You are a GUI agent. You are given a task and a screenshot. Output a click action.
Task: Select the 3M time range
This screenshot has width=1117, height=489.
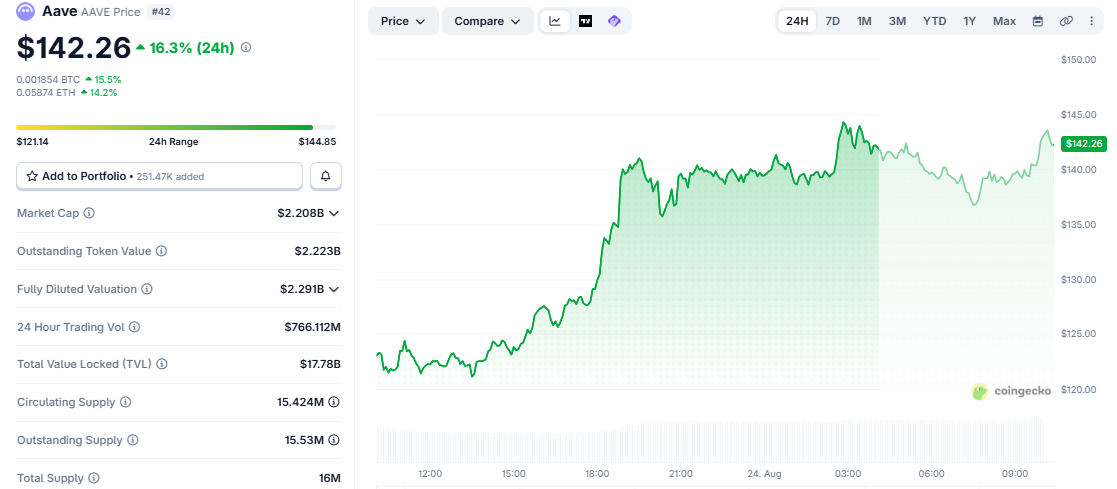click(x=897, y=21)
